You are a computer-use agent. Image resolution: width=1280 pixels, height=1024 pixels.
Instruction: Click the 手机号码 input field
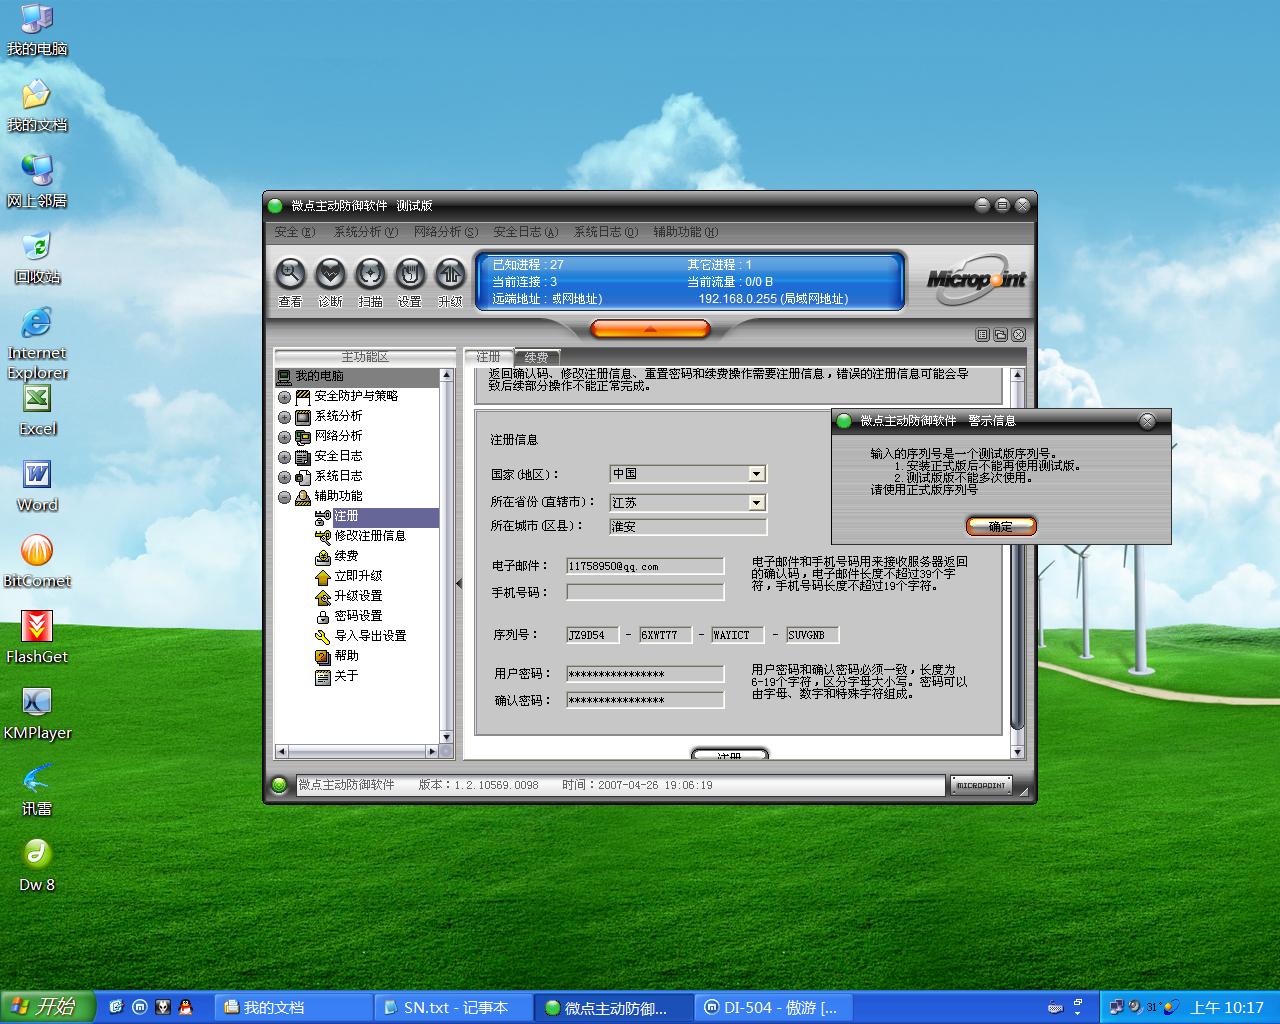pos(645,592)
